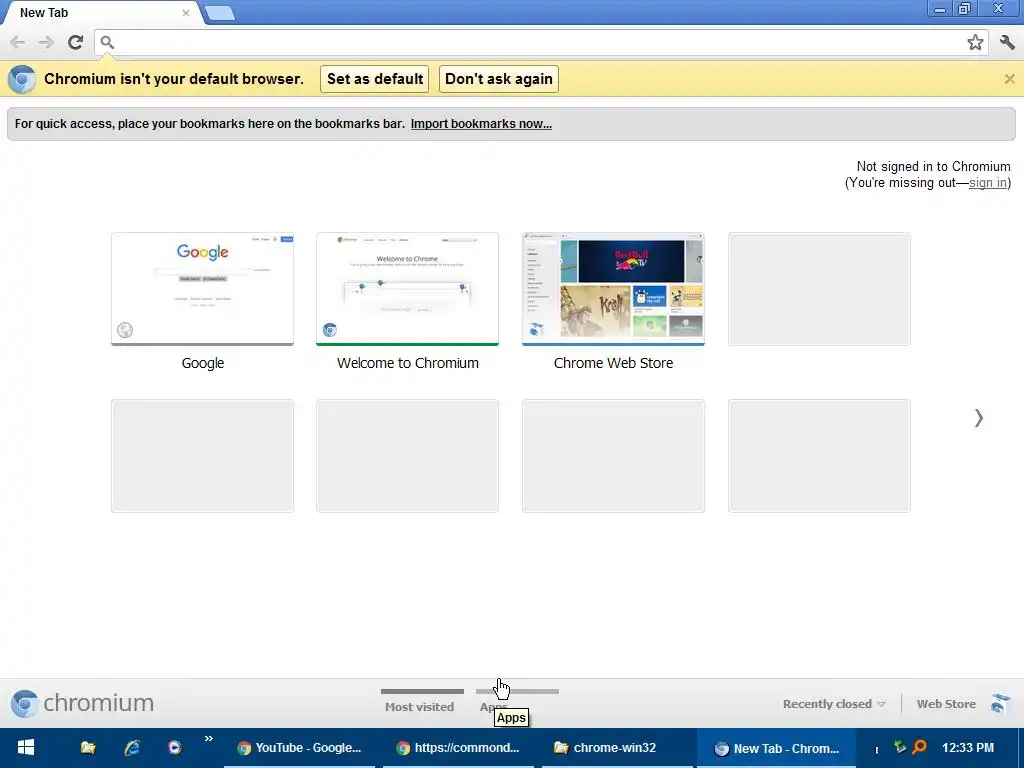
Task: Click the Chromium logo in the default browser infobar
Action: pyautogui.click(x=22, y=79)
